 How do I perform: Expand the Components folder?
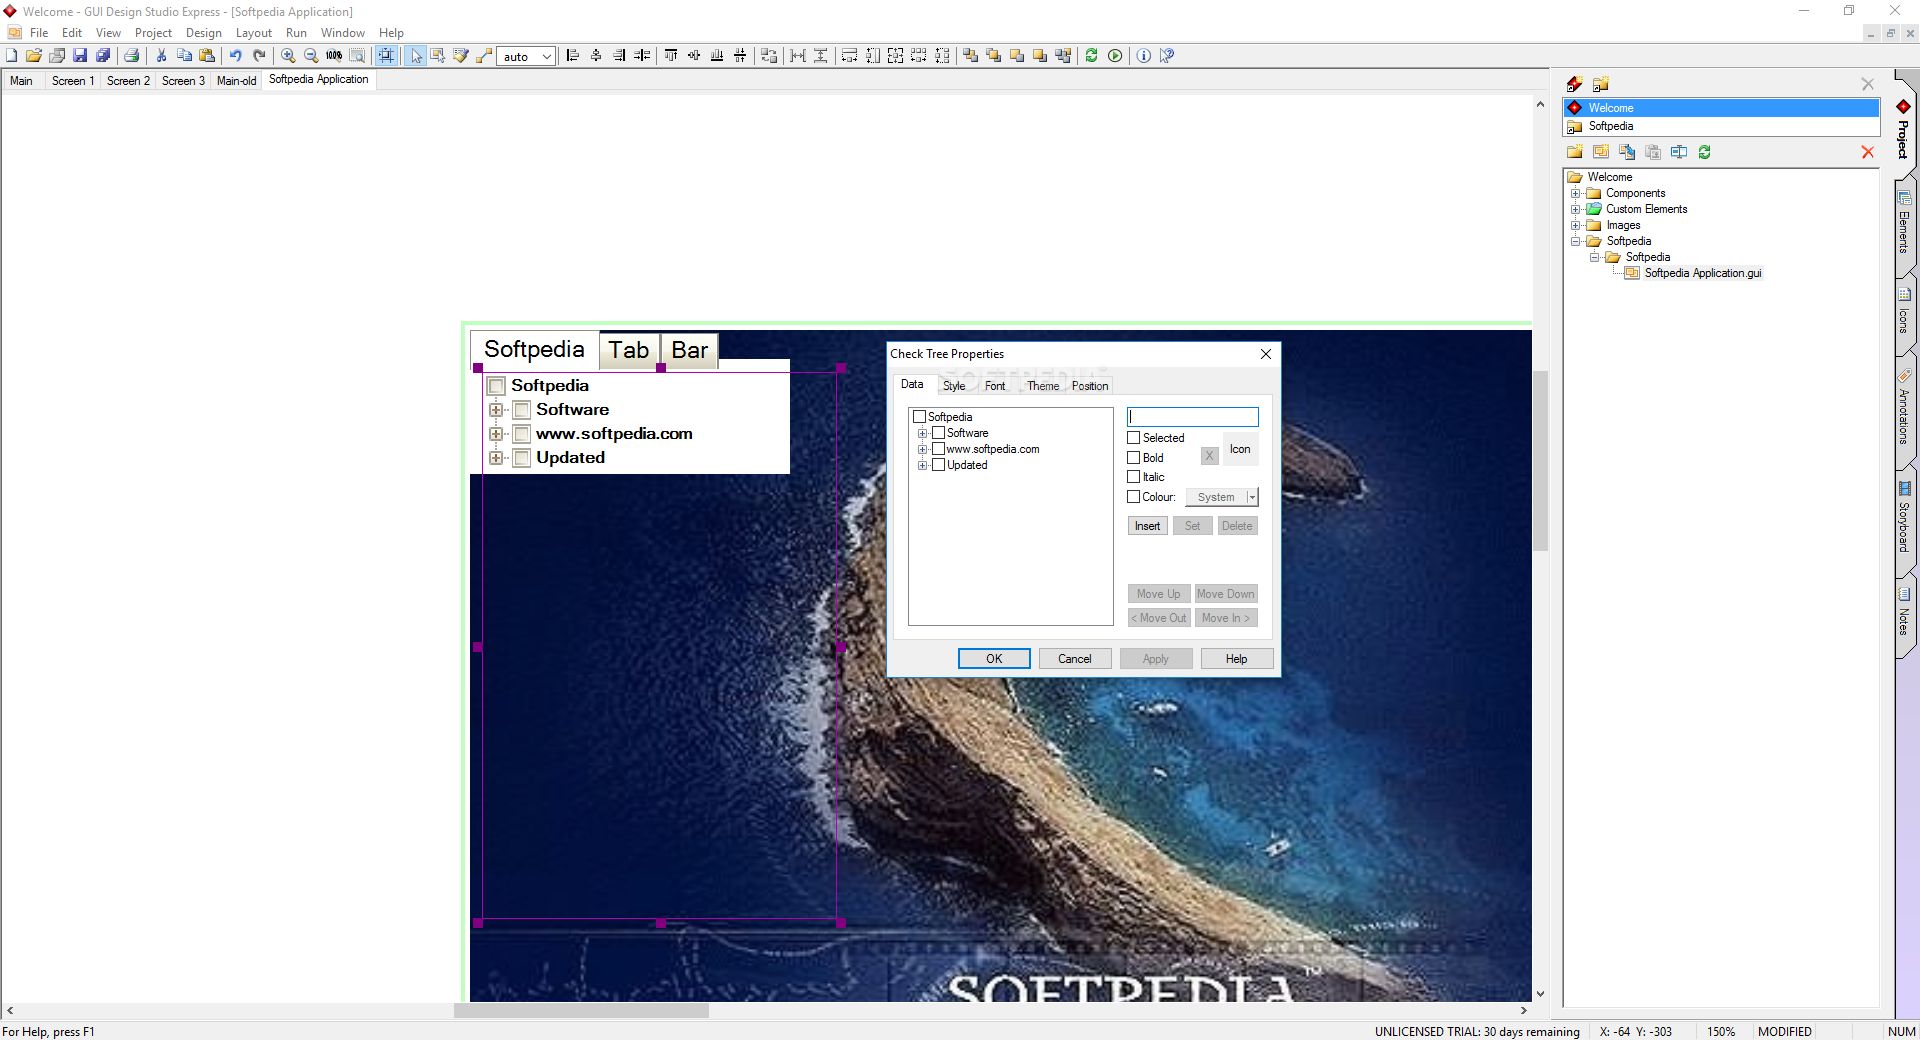1576,193
